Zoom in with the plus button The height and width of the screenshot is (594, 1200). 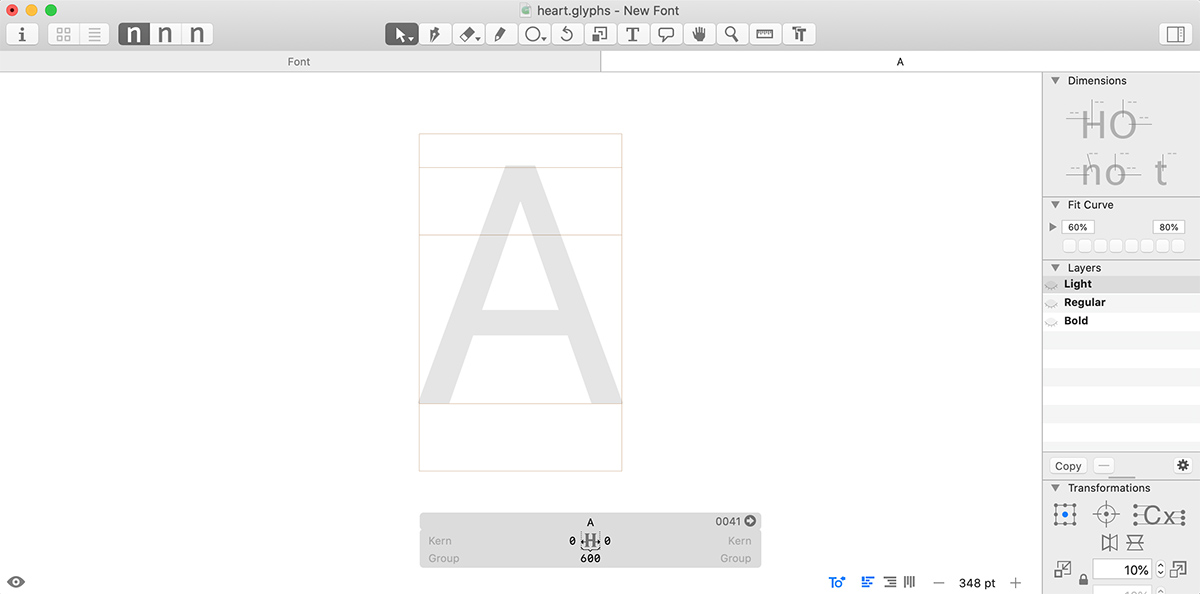(x=1016, y=583)
